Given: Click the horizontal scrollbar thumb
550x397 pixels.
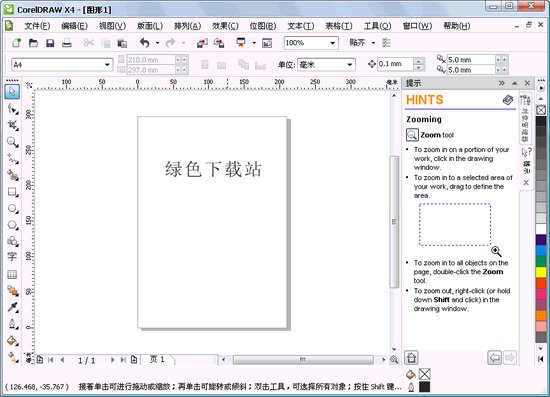Looking at the screenshot, I should [x=303, y=359].
